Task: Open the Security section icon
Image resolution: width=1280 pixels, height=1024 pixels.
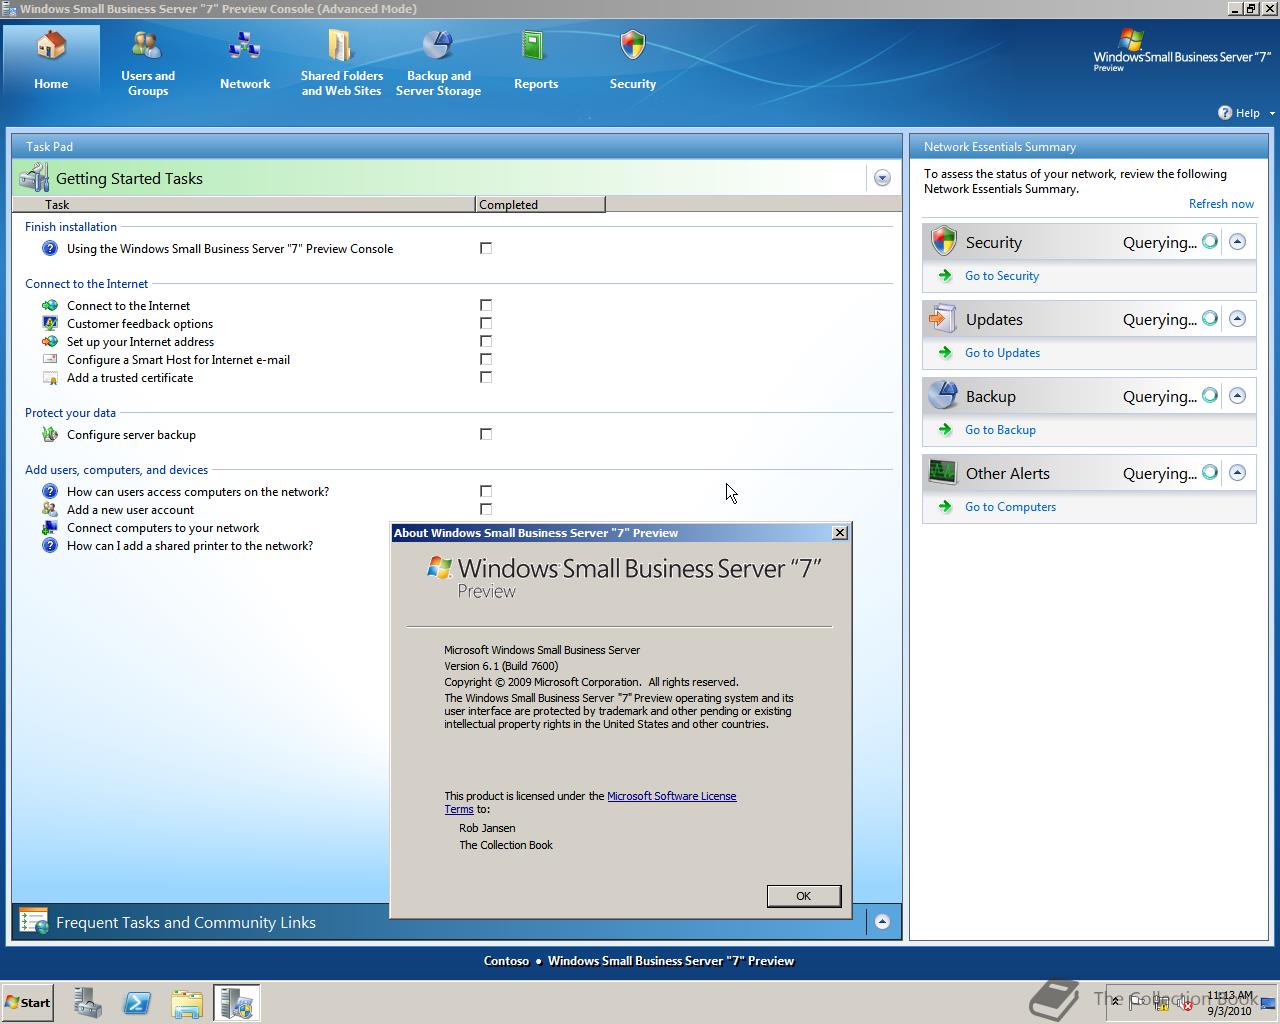Action: click(x=633, y=47)
